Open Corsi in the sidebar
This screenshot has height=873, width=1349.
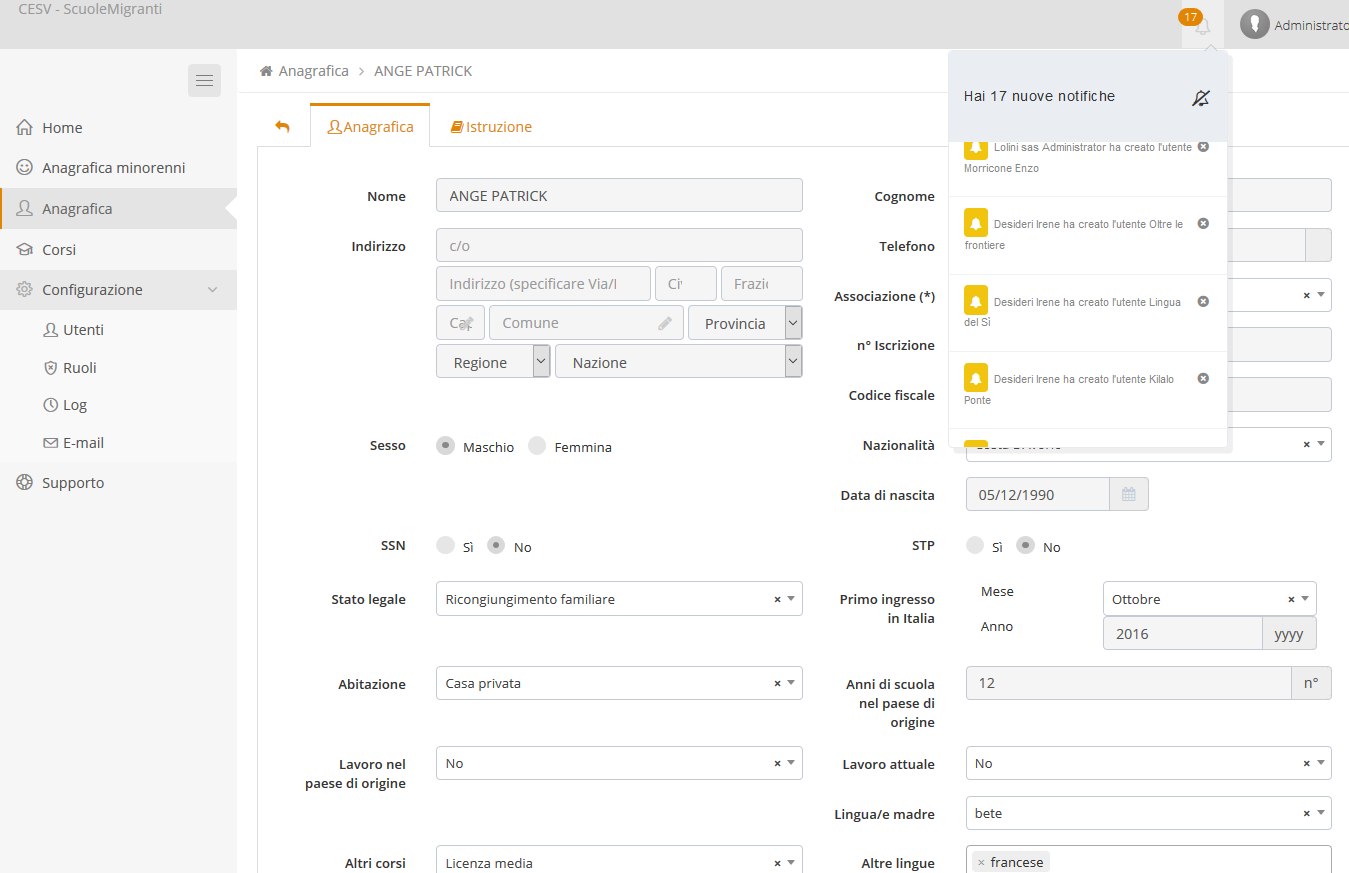click(x=118, y=250)
